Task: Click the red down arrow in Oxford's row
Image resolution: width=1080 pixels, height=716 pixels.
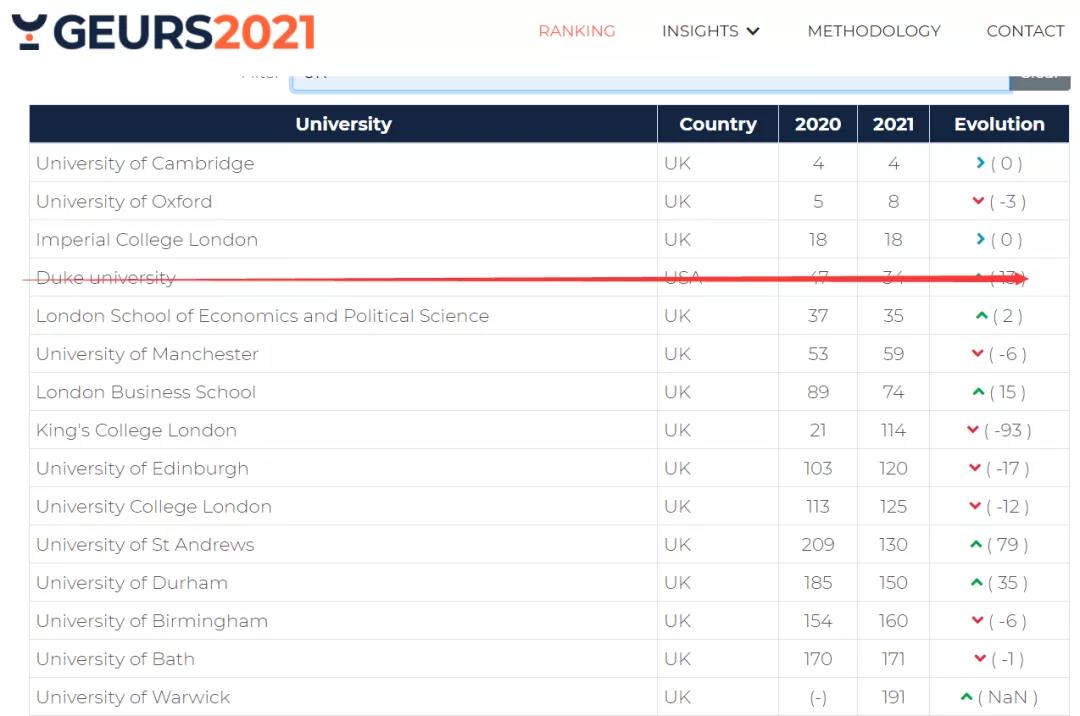Action: point(978,201)
